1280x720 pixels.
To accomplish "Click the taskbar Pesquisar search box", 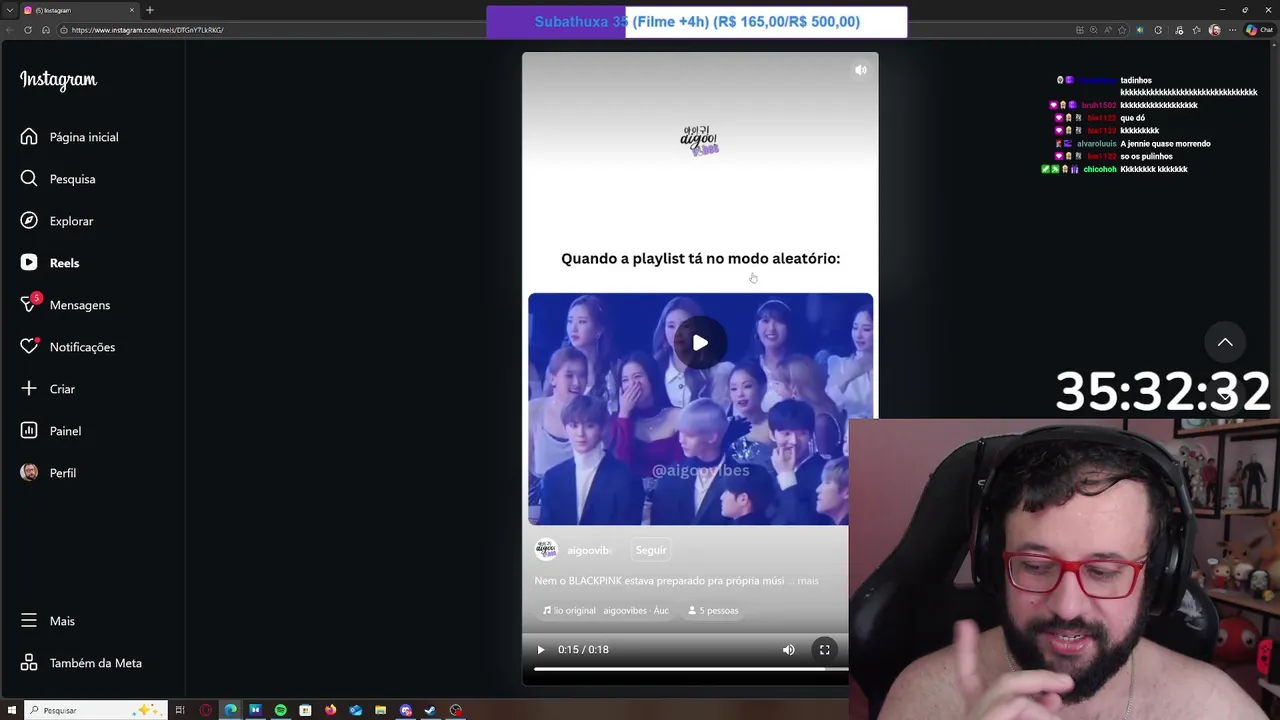I will [x=95, y=710].
